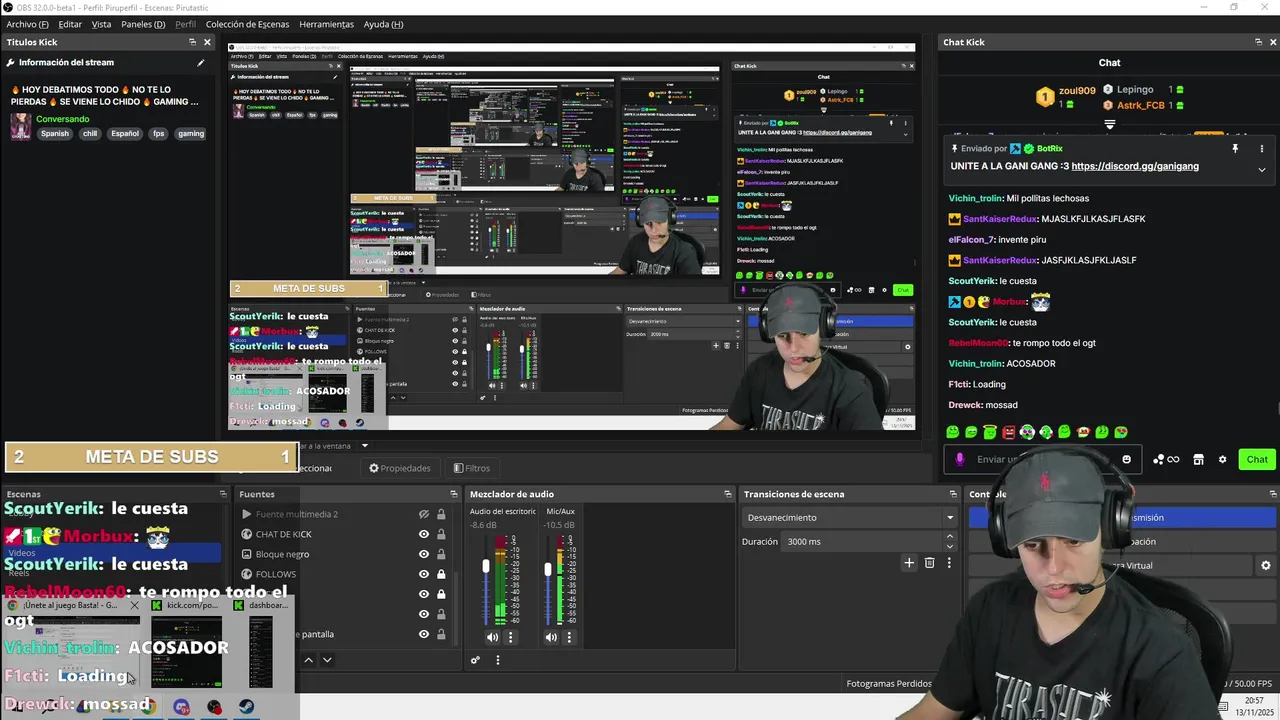Open the Ayuda menu
This screenshot has height=720, width=1280.
click(383, 24)
